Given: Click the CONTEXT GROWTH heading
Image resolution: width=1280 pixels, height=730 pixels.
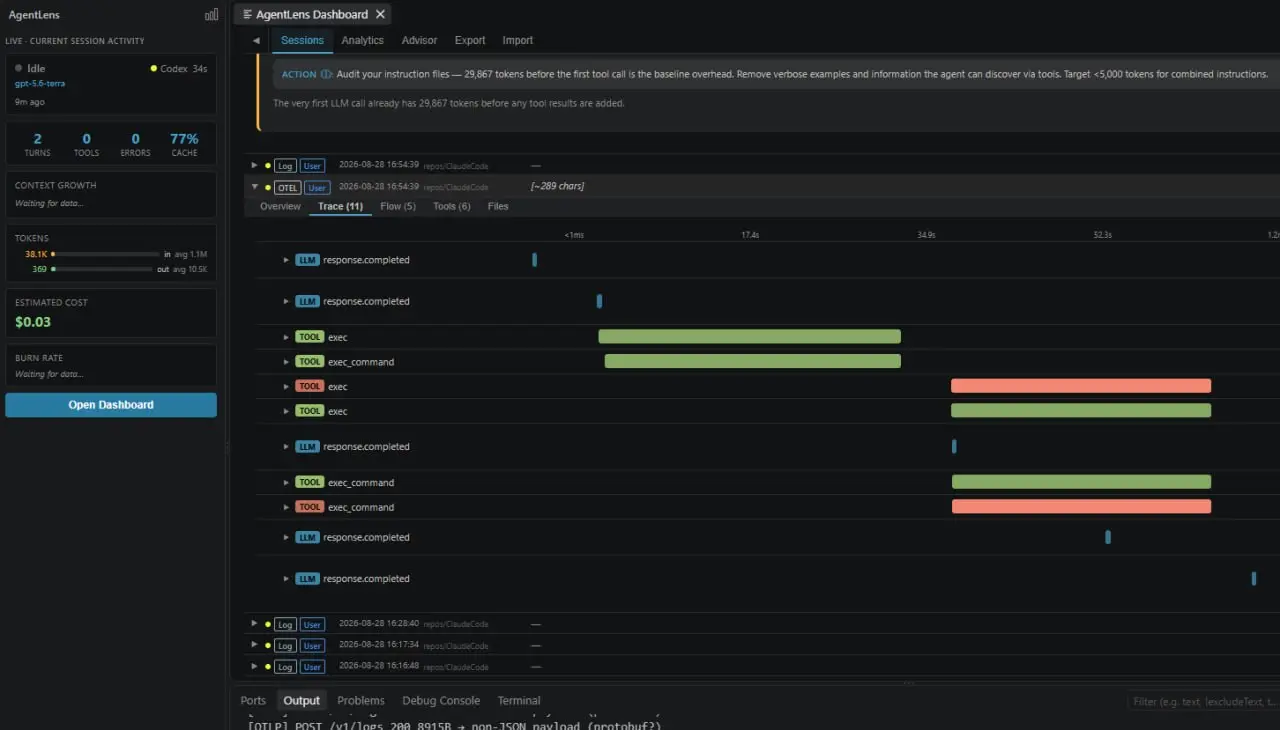Looking at the screenshot, I should 56,185.
